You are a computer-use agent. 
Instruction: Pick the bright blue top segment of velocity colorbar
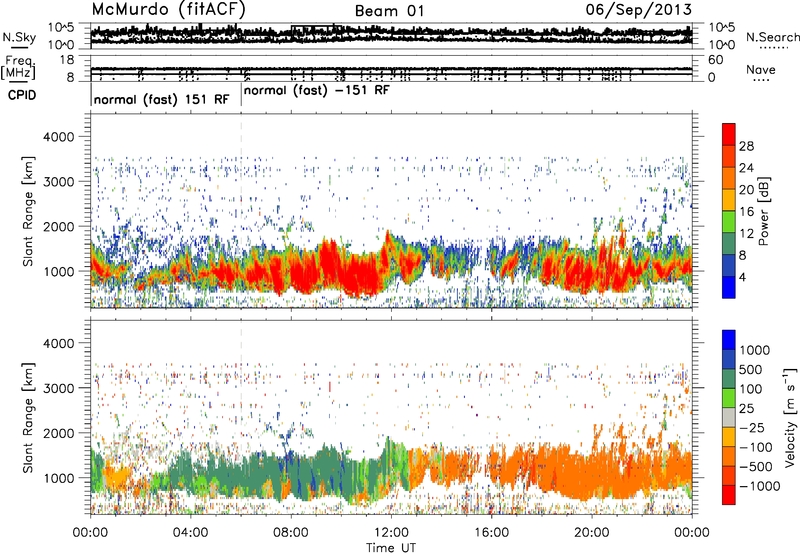pos(729,340)
